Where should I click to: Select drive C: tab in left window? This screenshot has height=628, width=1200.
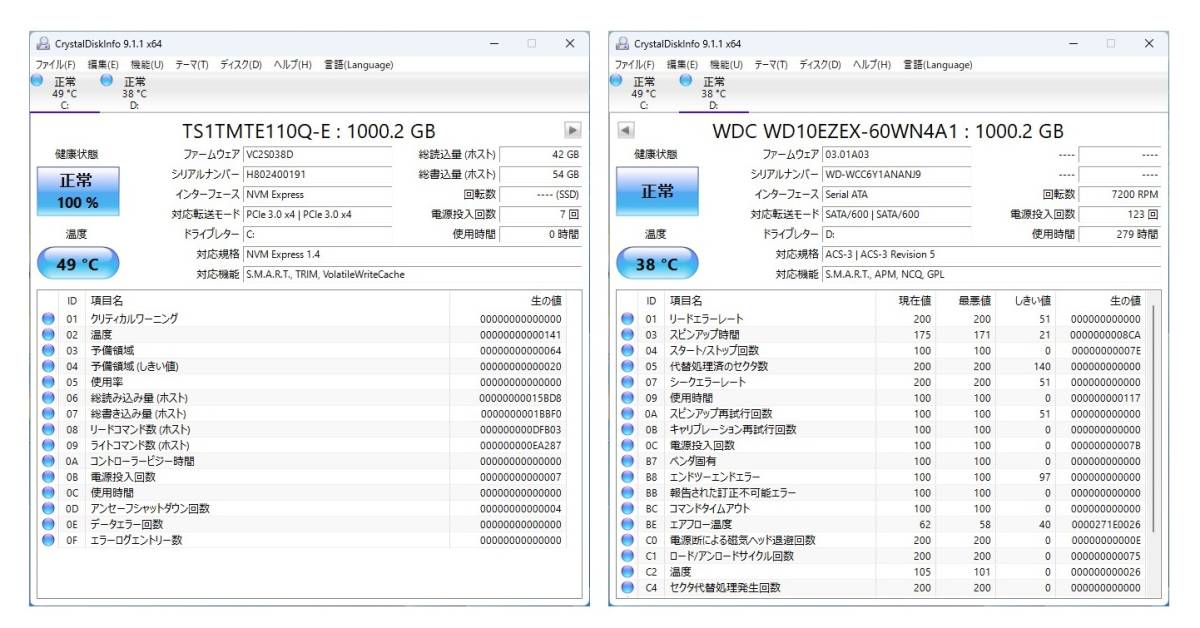(64, 93)
